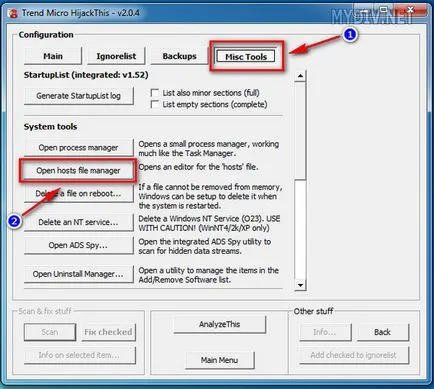Click the Back button

pos(382,332)
